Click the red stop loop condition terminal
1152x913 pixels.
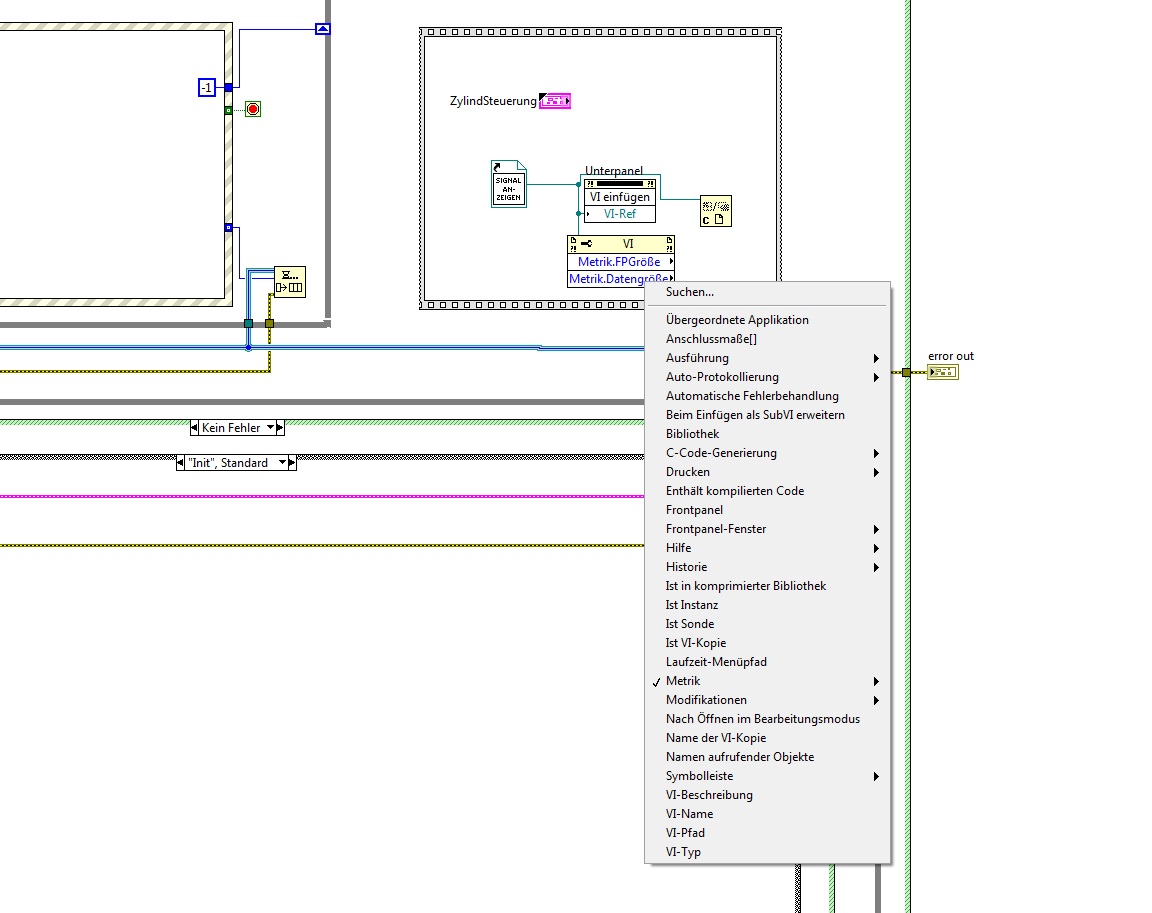click(x=253, y=109)
